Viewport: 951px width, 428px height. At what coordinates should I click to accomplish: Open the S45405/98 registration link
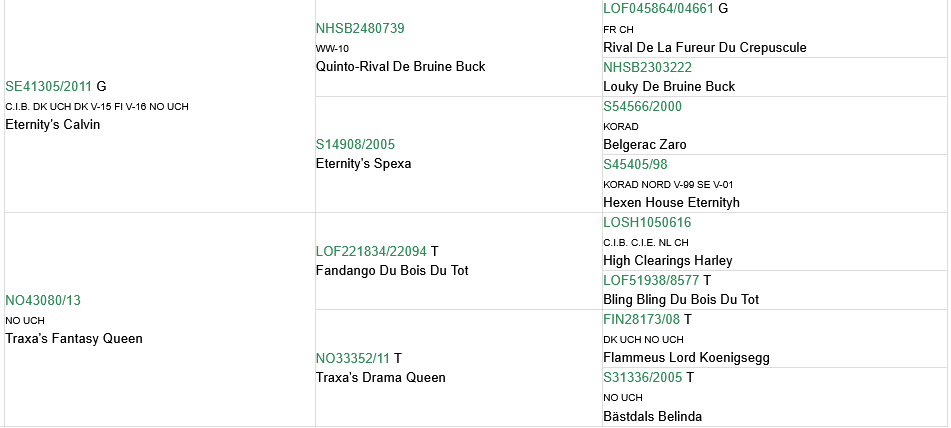point(635,164)
